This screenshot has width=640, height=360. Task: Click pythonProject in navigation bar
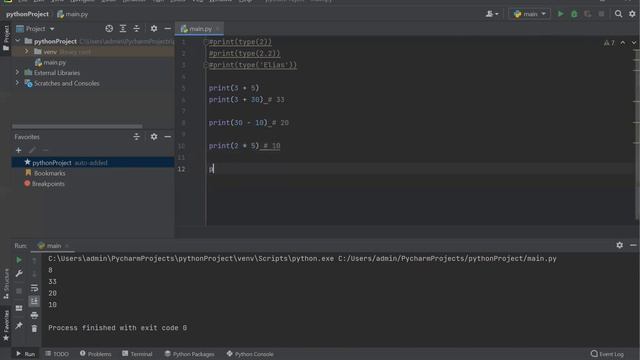tap(27, 14)
